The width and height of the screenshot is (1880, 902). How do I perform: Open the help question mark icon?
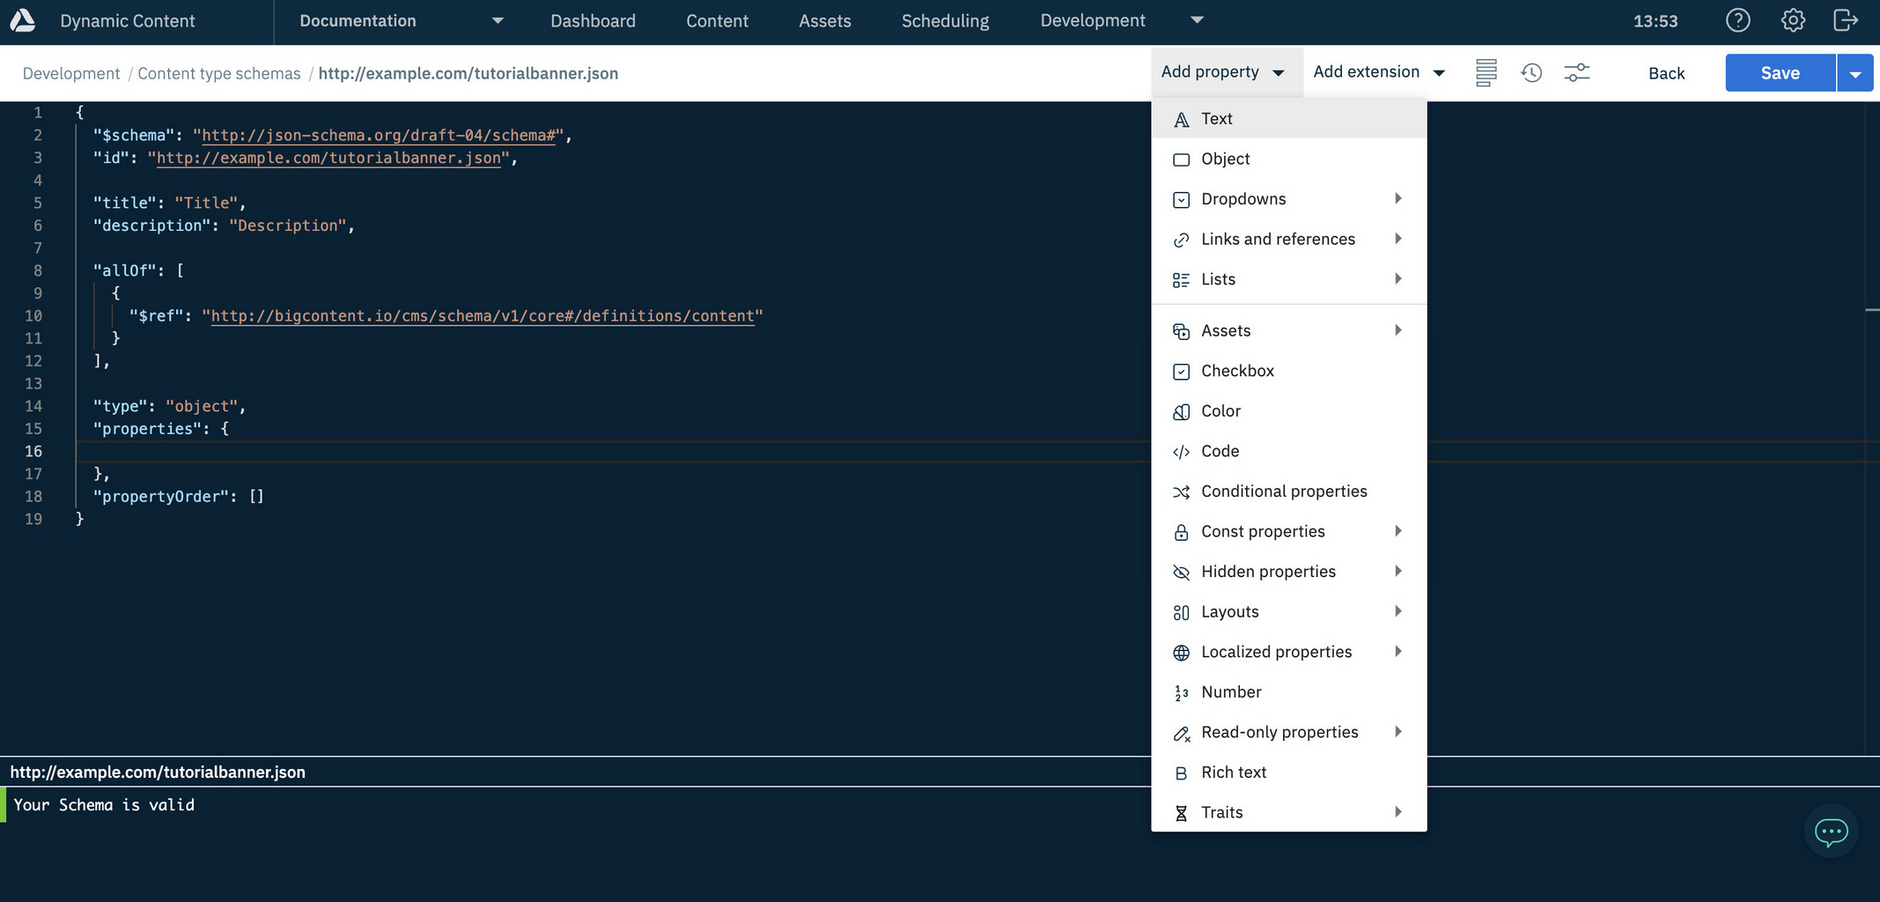[x=1738, y=20]
